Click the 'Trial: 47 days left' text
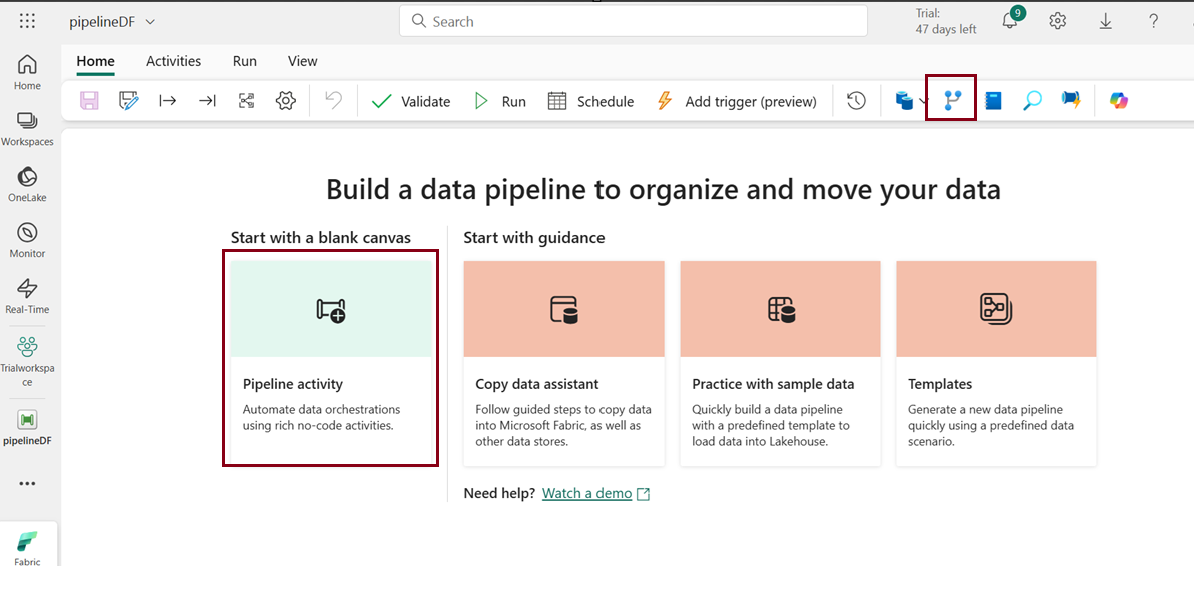The width and height of the screenshot is (1194, 592). pos(946,21)
